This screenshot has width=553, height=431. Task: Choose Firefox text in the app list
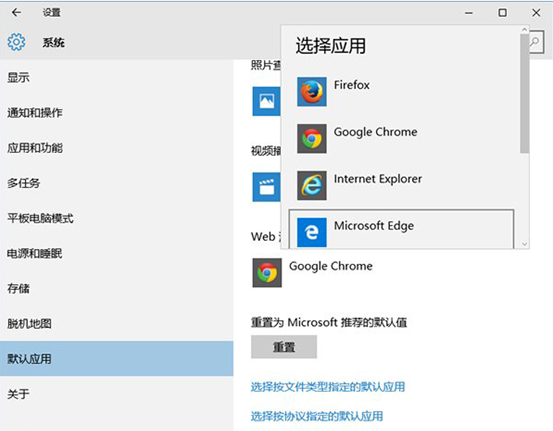352,85
